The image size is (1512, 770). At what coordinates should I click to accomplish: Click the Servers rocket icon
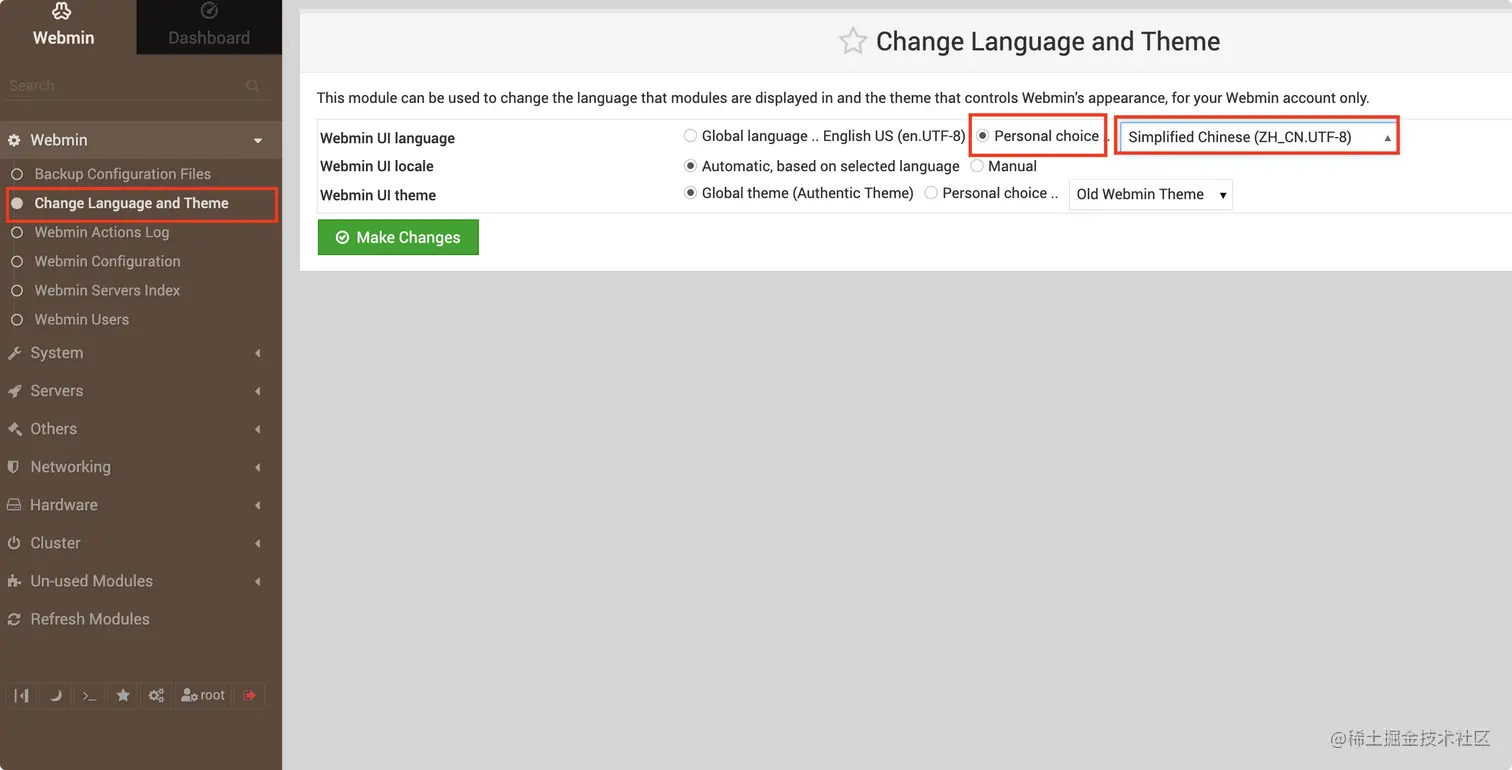coord(14,391)
